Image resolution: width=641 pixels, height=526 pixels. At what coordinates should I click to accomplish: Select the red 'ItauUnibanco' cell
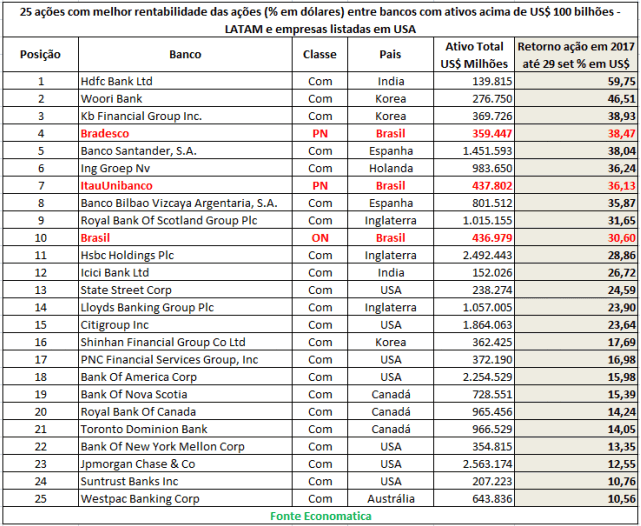pyautogui.click(x=185, y=186)
